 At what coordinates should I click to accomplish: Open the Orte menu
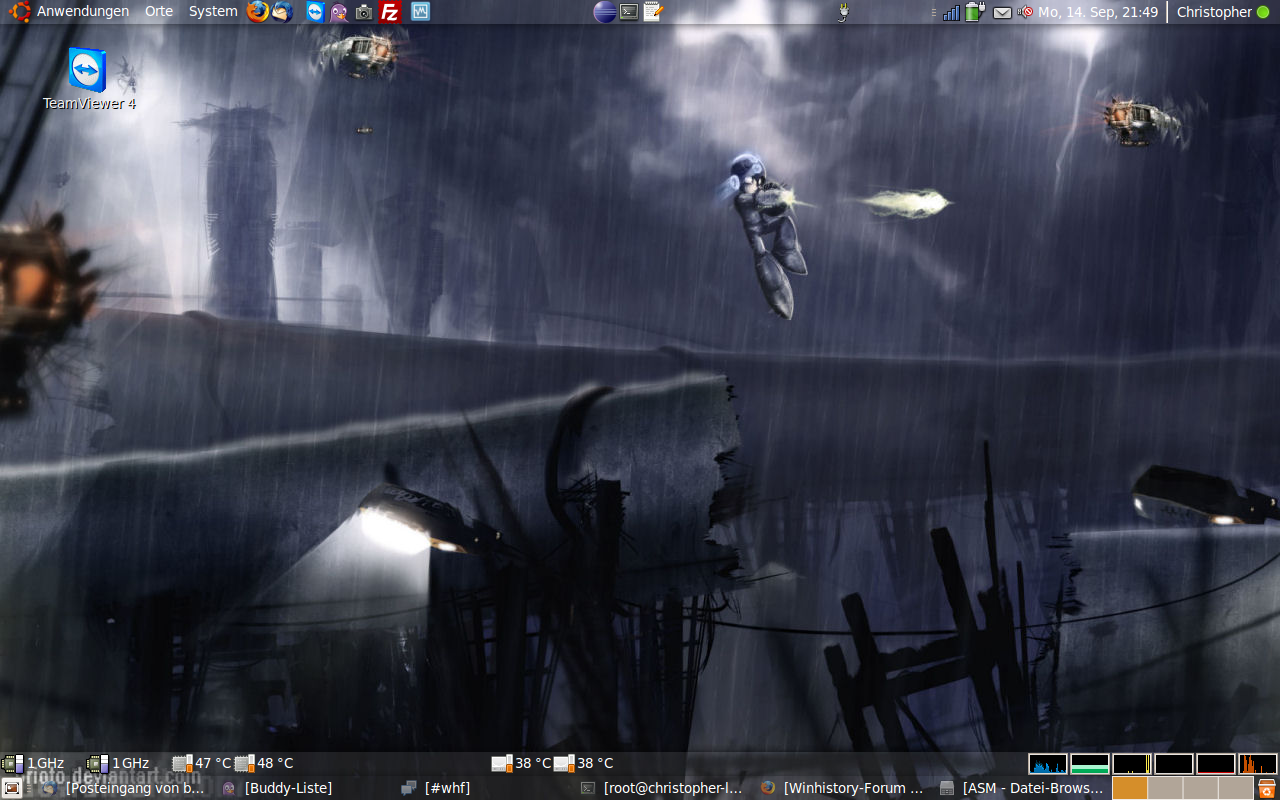pyautogui.click(x=159, y=12)
